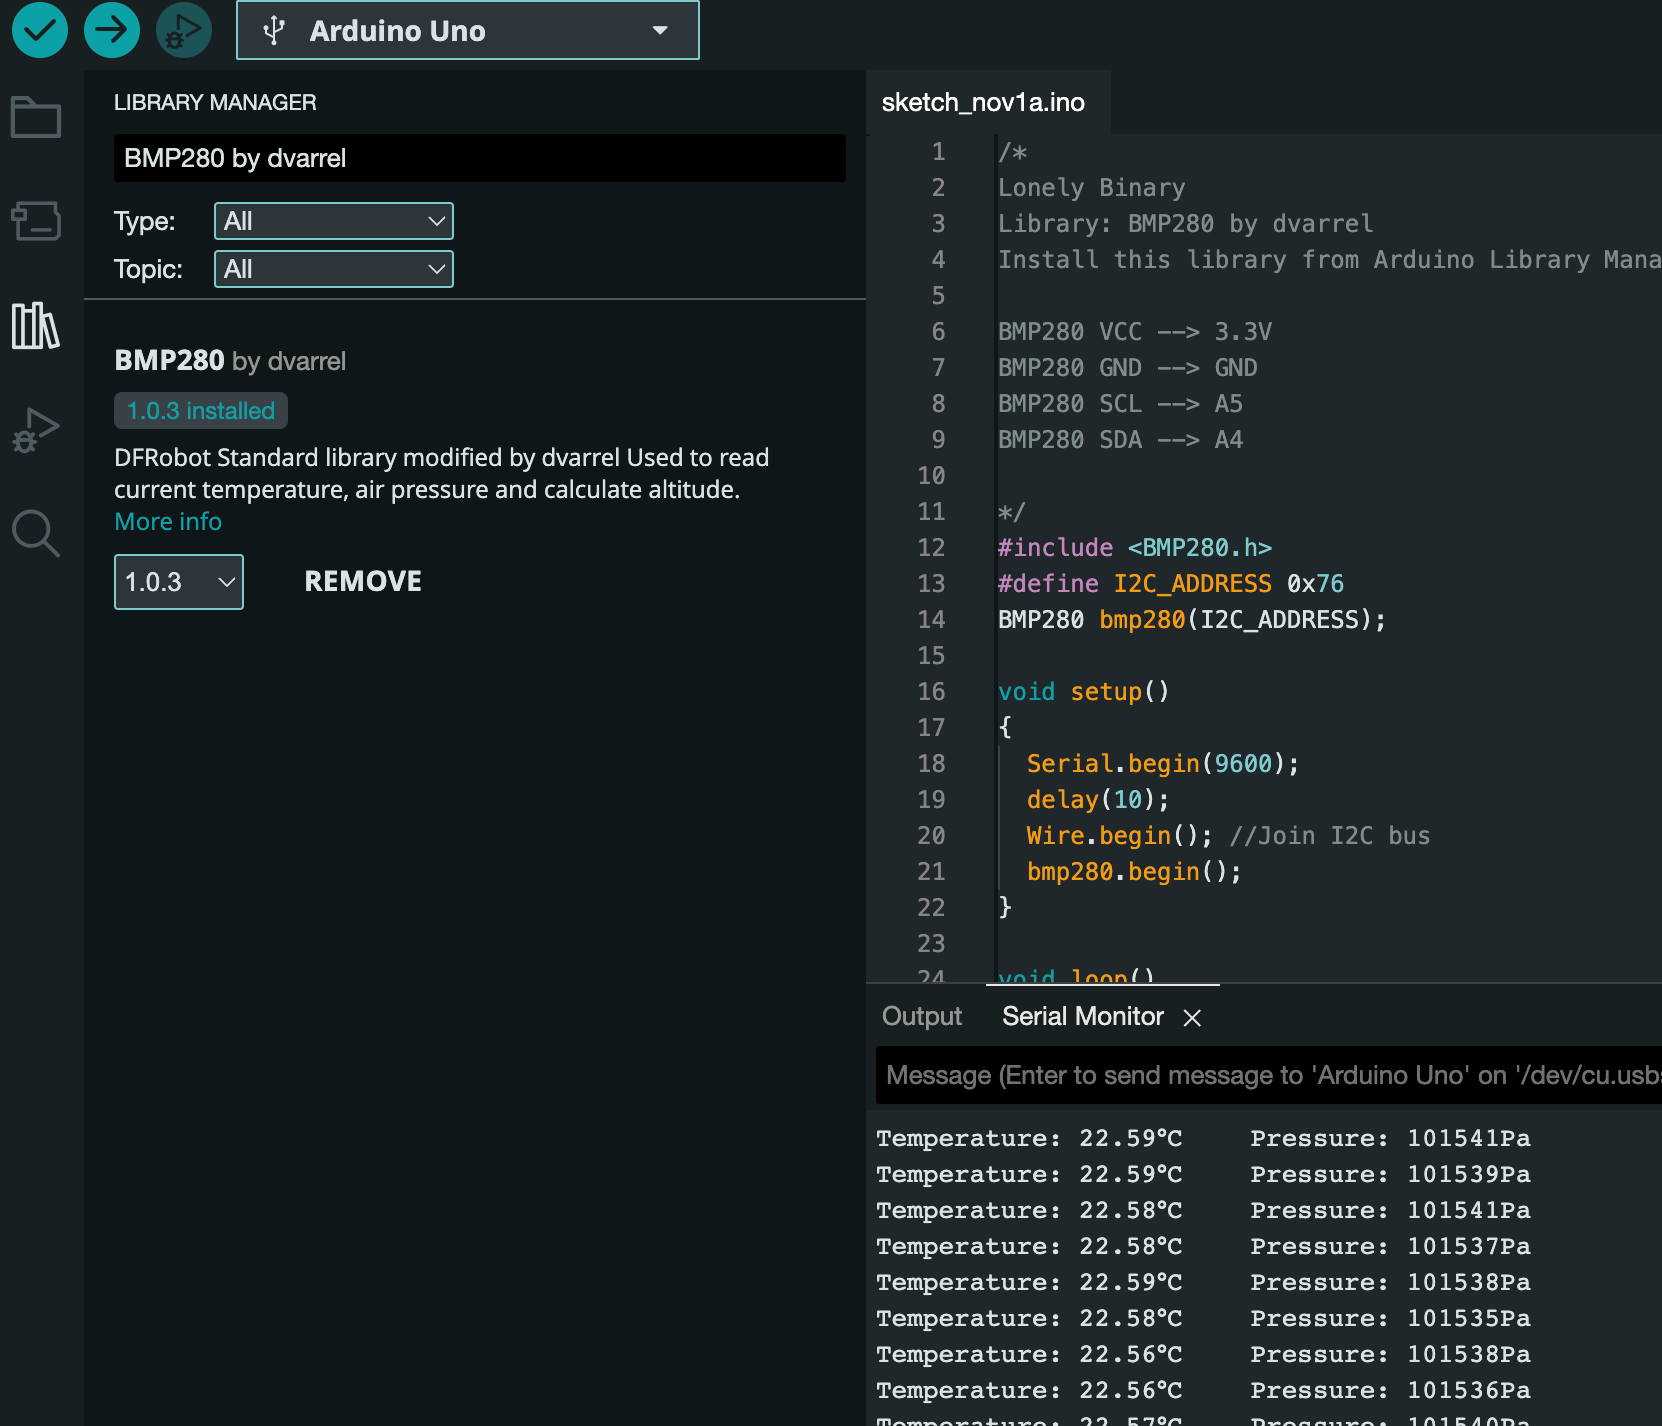The height and width of the screenshot is (1426, 1662).
Task: Close the Serial Monitor tab
Action: coord(1192,1017)
